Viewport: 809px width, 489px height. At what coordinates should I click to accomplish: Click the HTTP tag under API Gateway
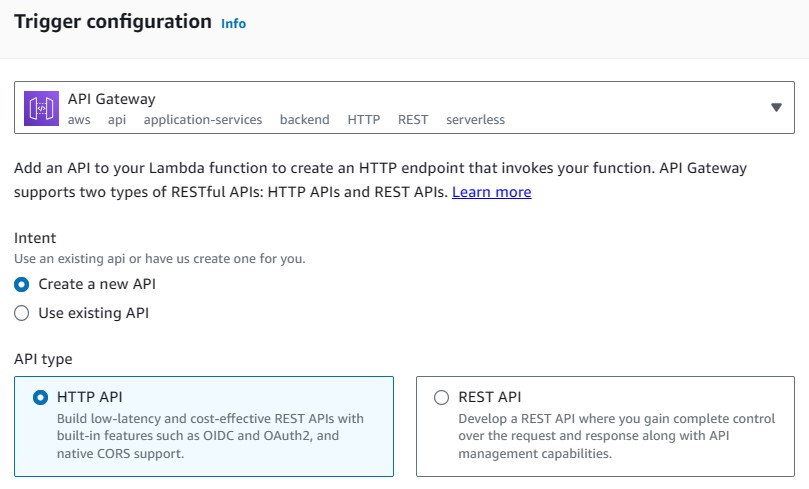(x=363, y=120)
